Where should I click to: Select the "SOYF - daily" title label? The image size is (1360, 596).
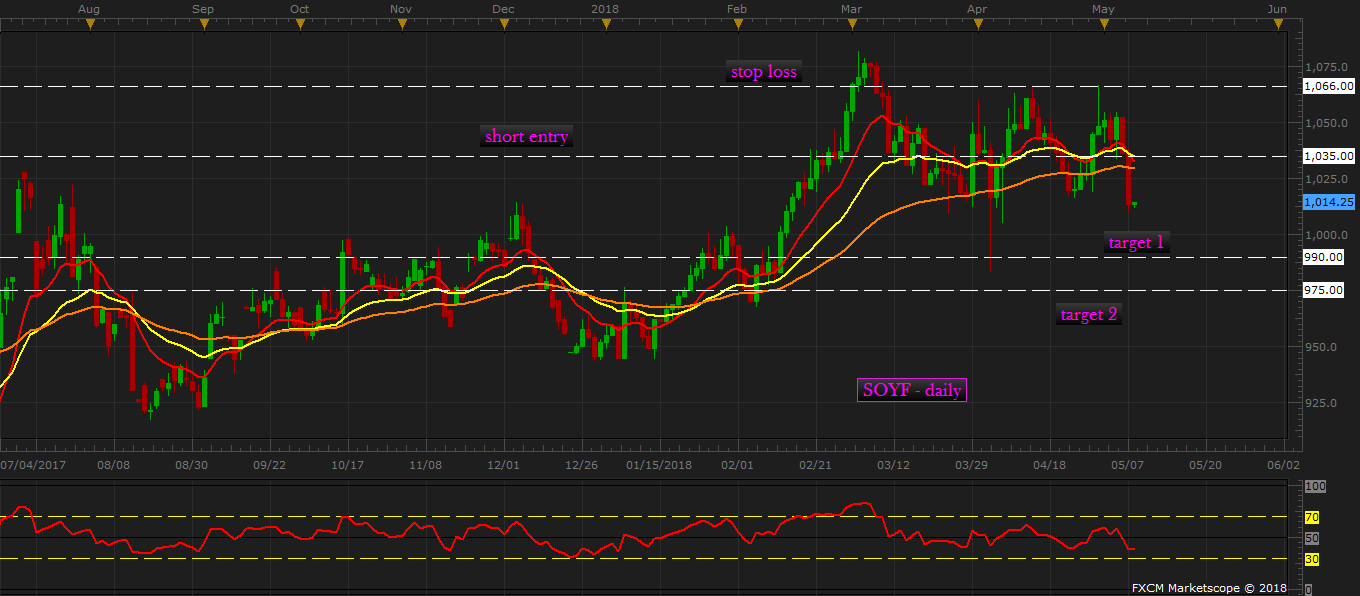click(x=912, y=390)
